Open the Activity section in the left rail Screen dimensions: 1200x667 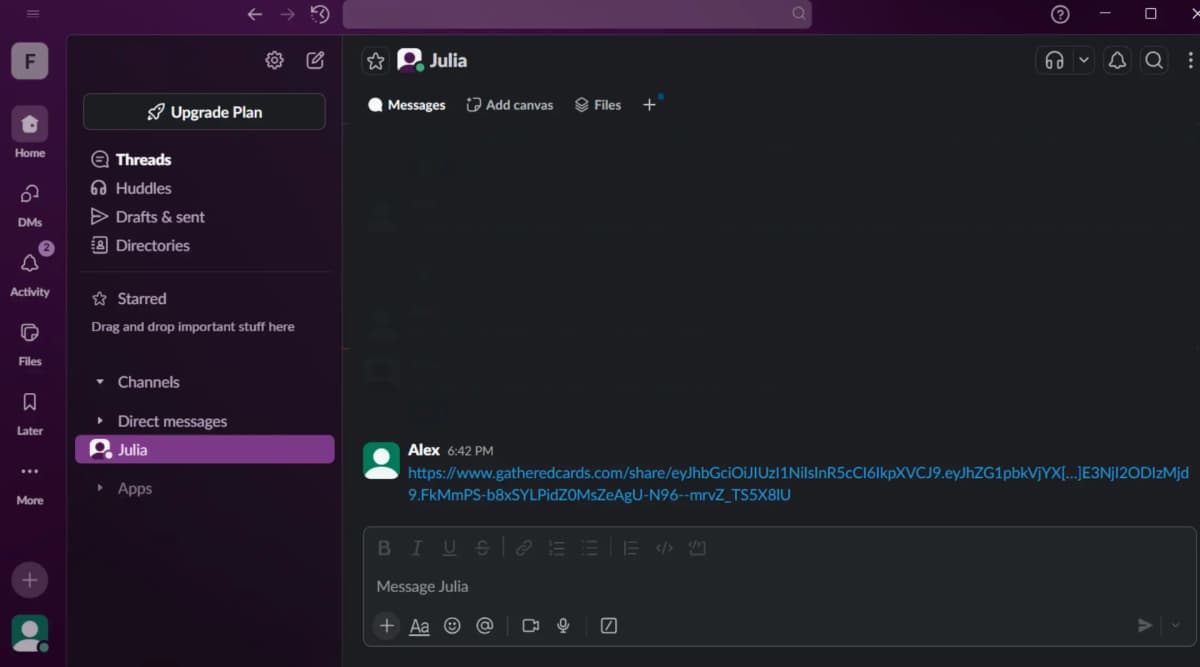pyautogui.click(x=30, y=270)
